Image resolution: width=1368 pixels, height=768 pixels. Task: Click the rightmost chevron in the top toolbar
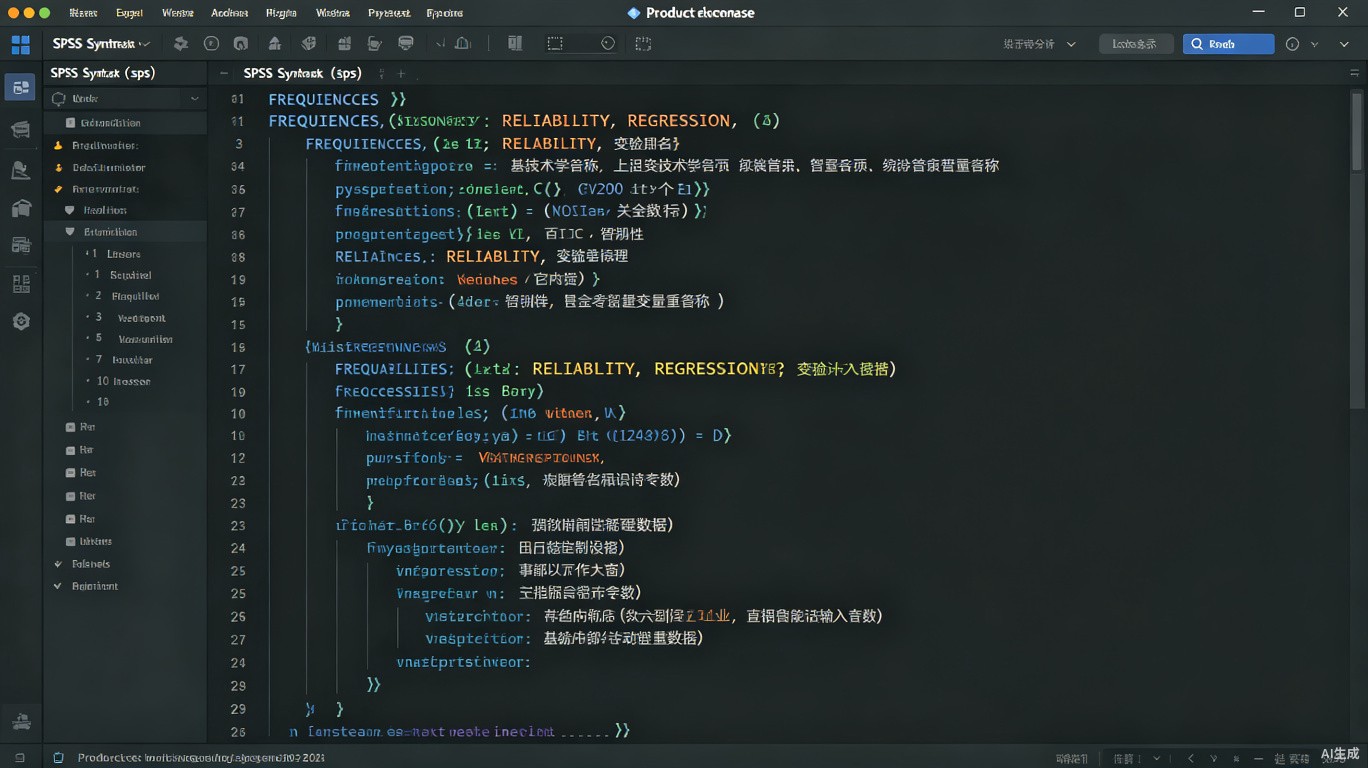pyautogui.click(x=1345, y=44)
